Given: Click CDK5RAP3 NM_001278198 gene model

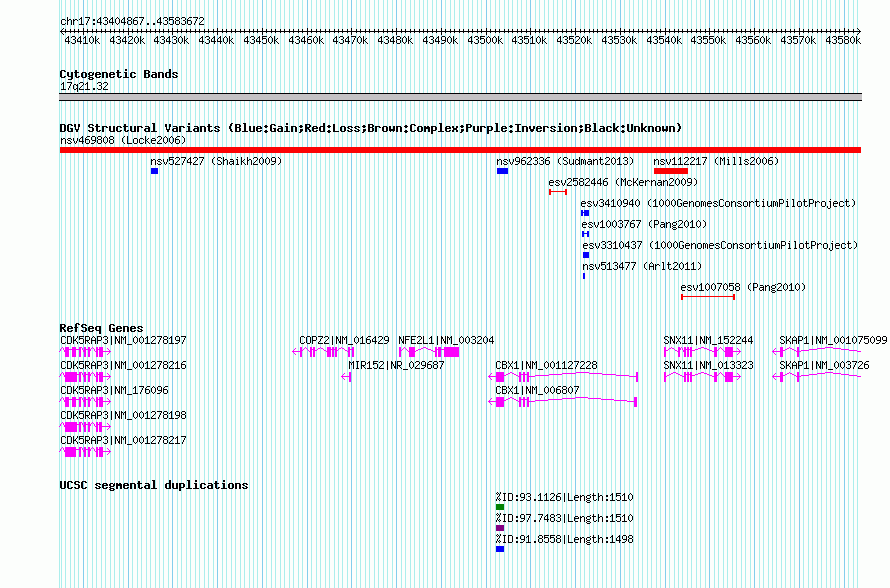Looking at the screenshot, I should [x=85, y=427].
